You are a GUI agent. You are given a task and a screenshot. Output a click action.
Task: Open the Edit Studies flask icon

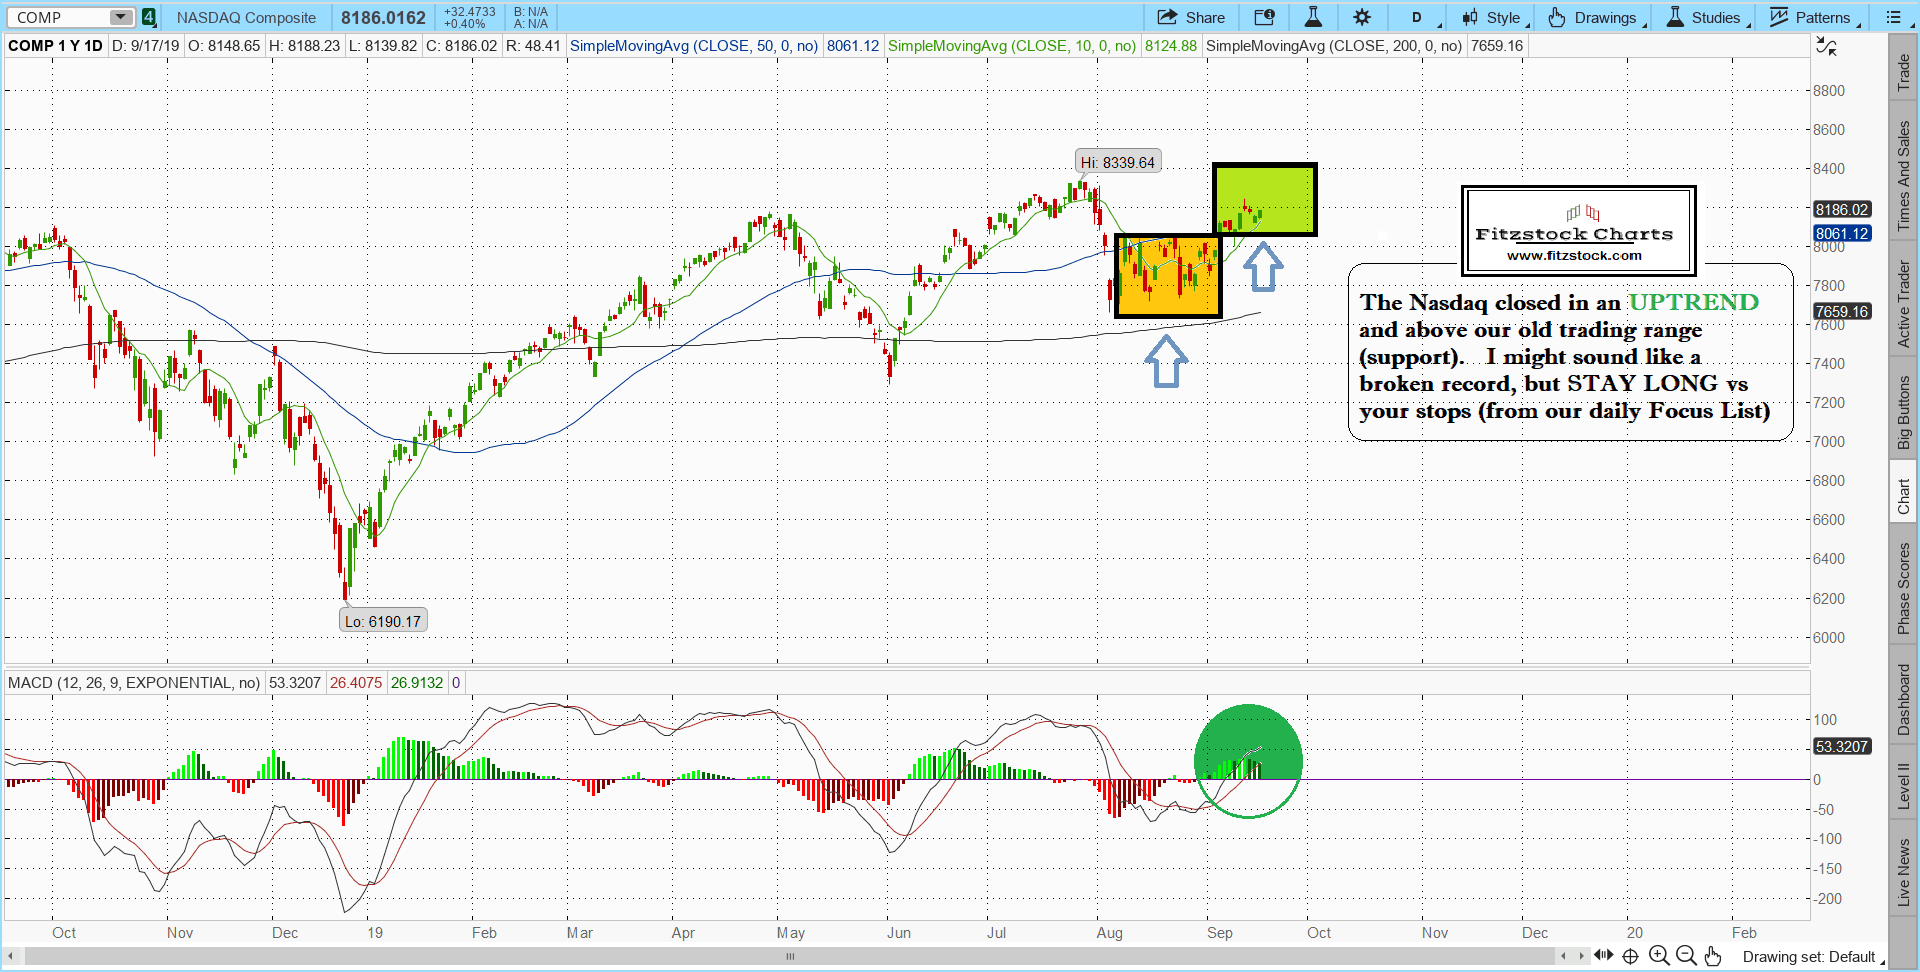[1313, 17]
